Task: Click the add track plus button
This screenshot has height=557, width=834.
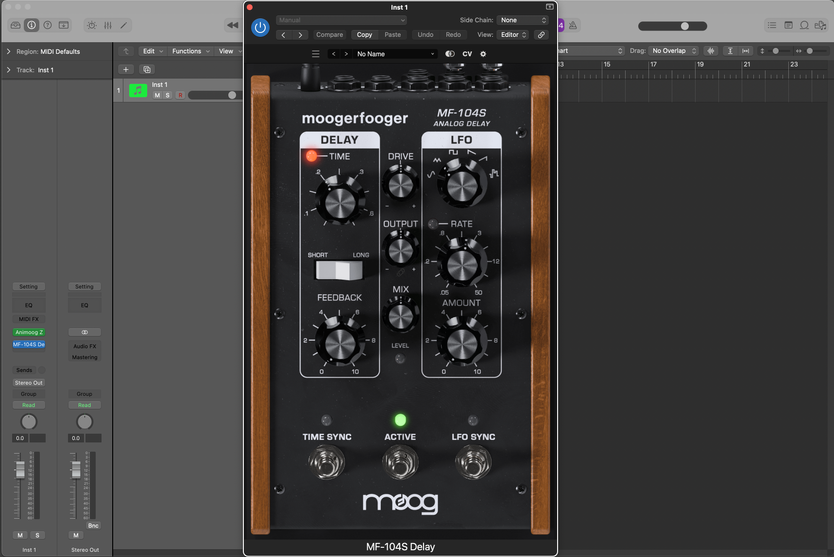Action: 126,69
